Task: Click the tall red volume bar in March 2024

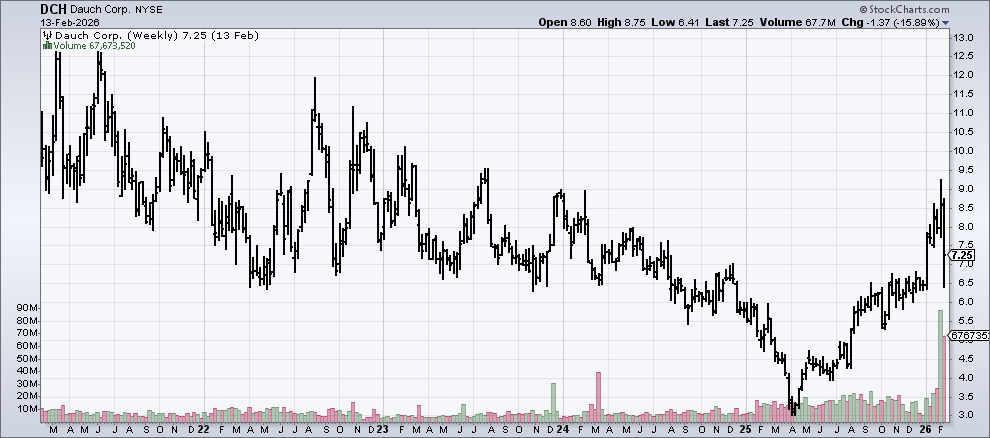Action: pyautogui.click(x=598, y=397)
